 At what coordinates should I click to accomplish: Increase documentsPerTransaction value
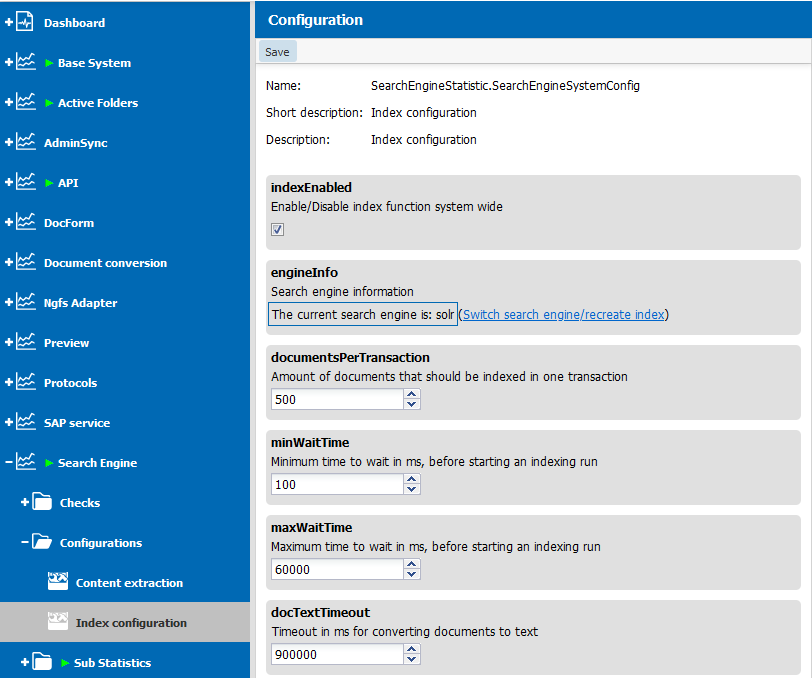click(412, 395)
